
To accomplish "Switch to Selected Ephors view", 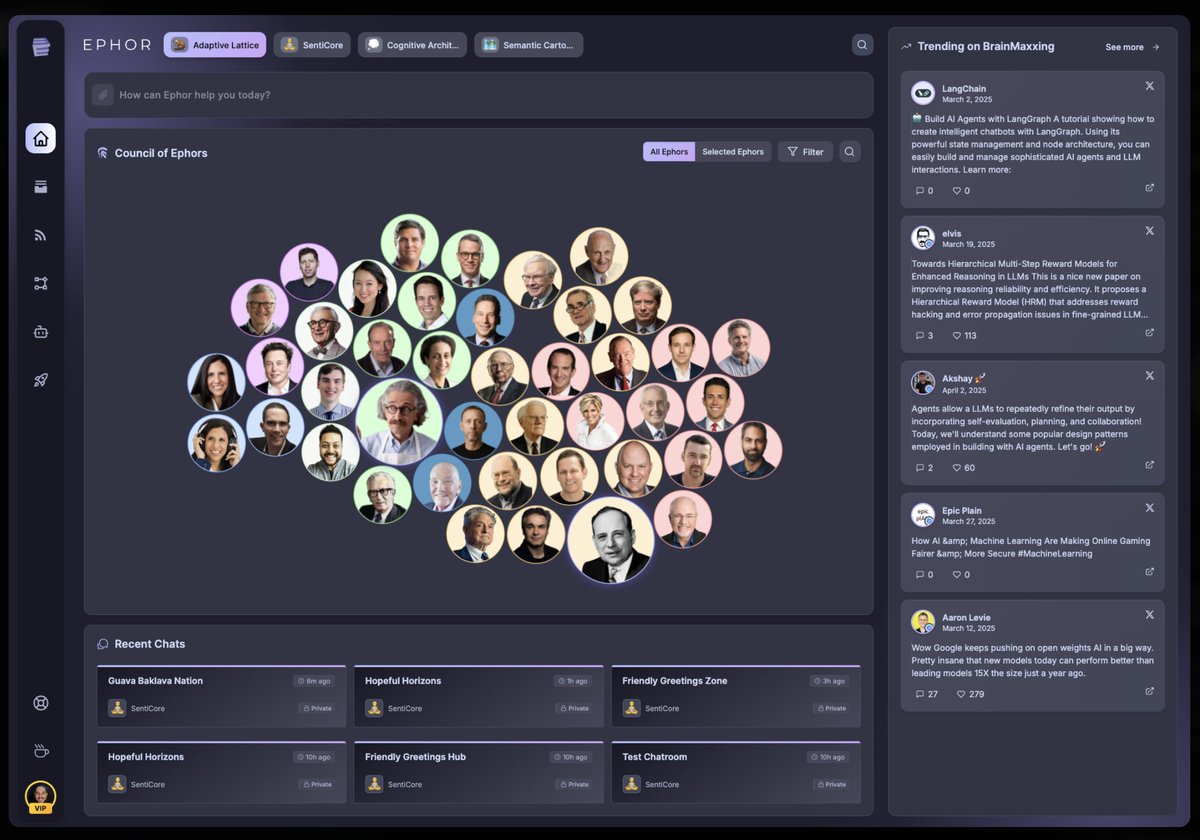I will pyautogui.click(x=733, y=152).
